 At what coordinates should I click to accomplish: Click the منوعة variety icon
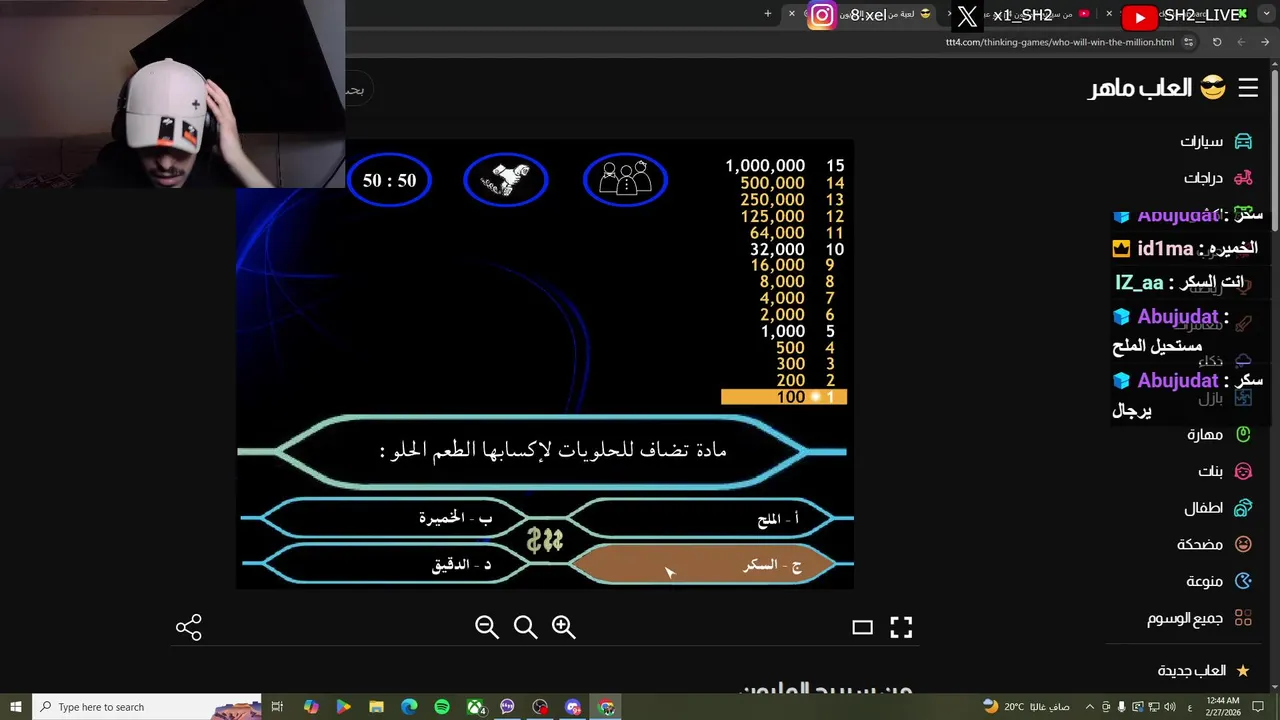click(1243, 581)
